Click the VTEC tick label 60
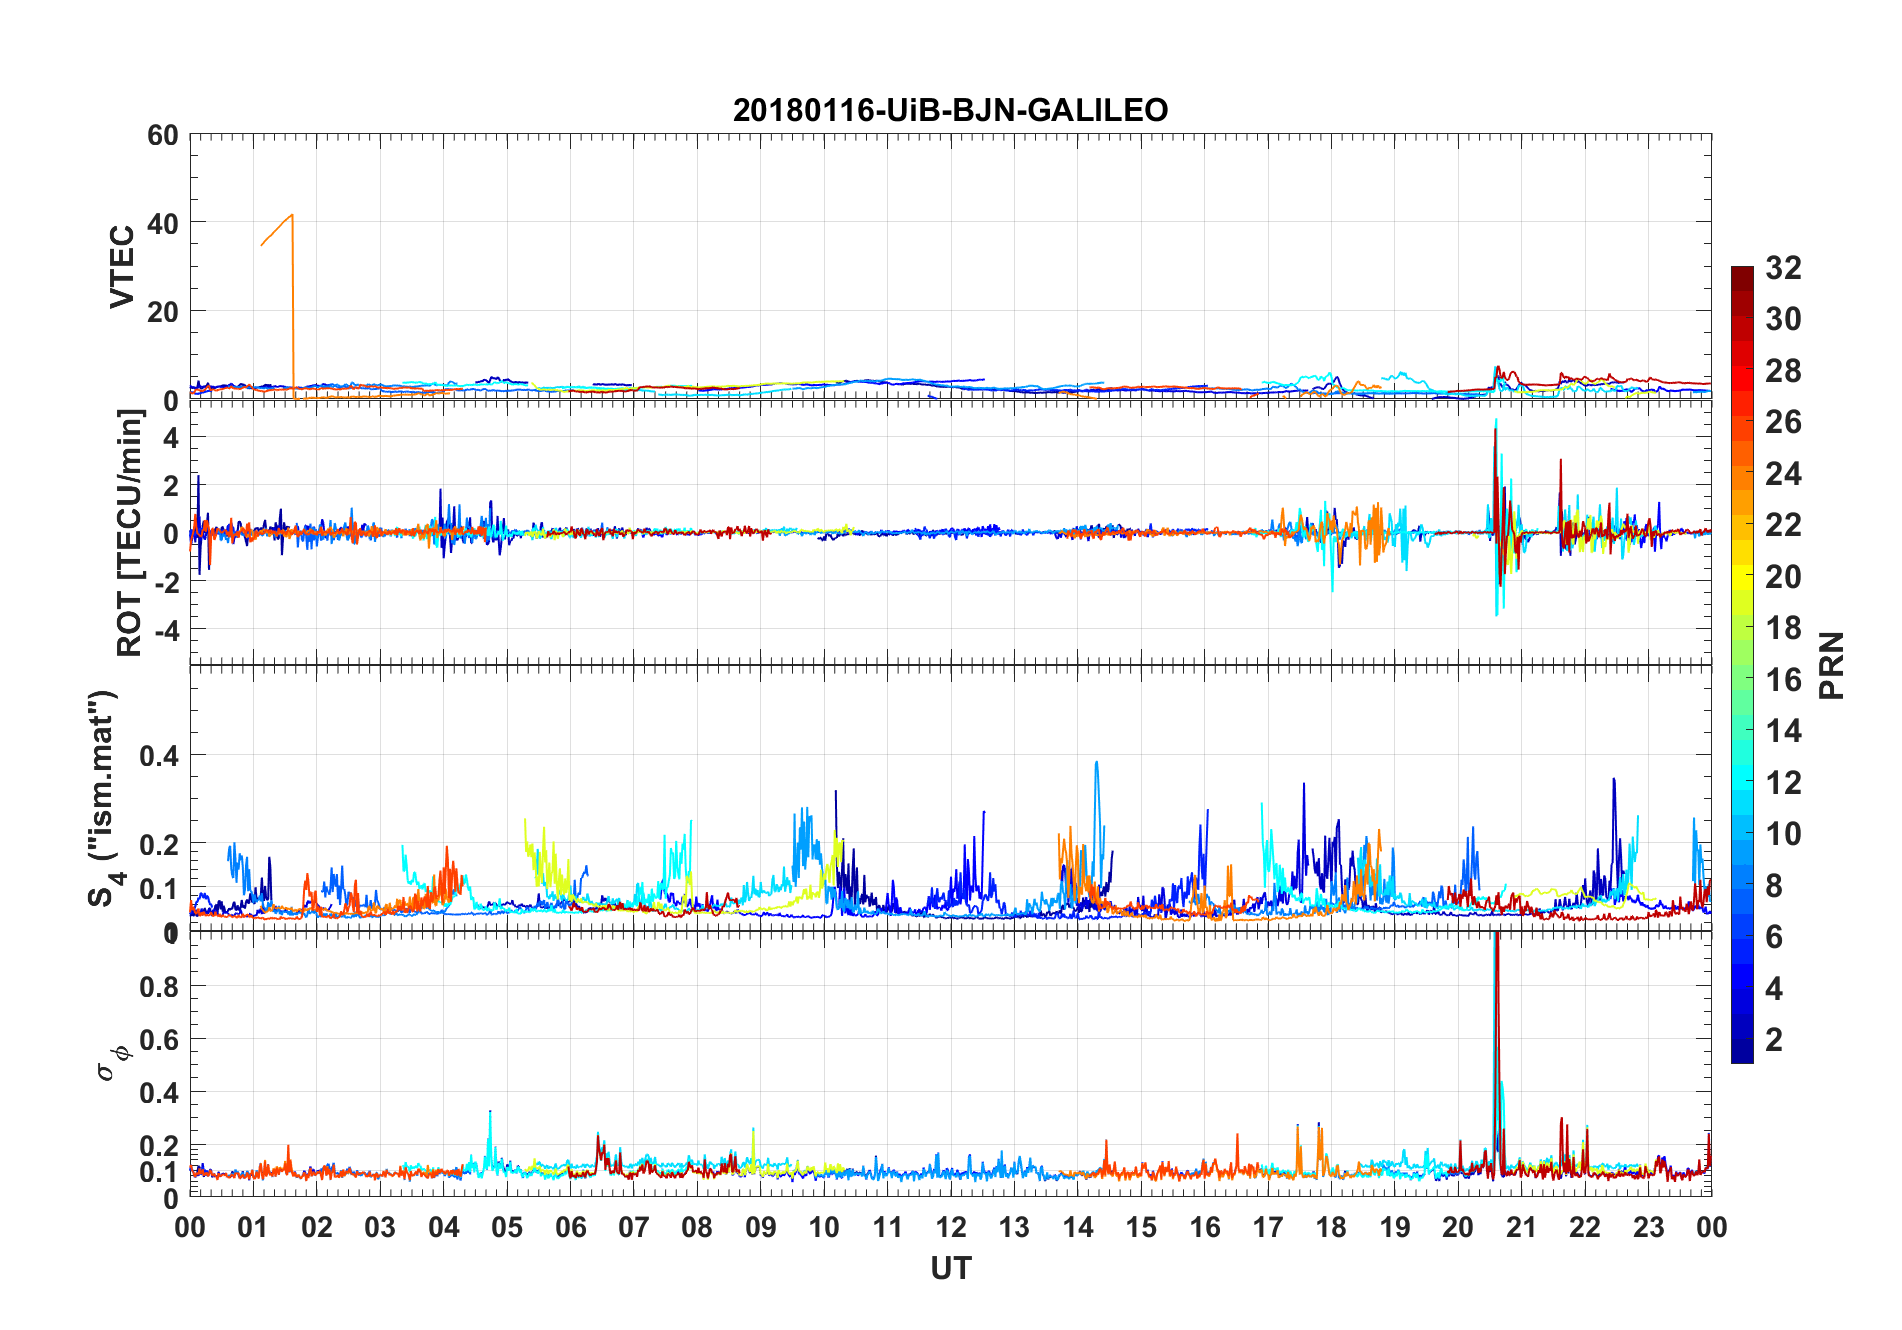 tap(163, 135)
